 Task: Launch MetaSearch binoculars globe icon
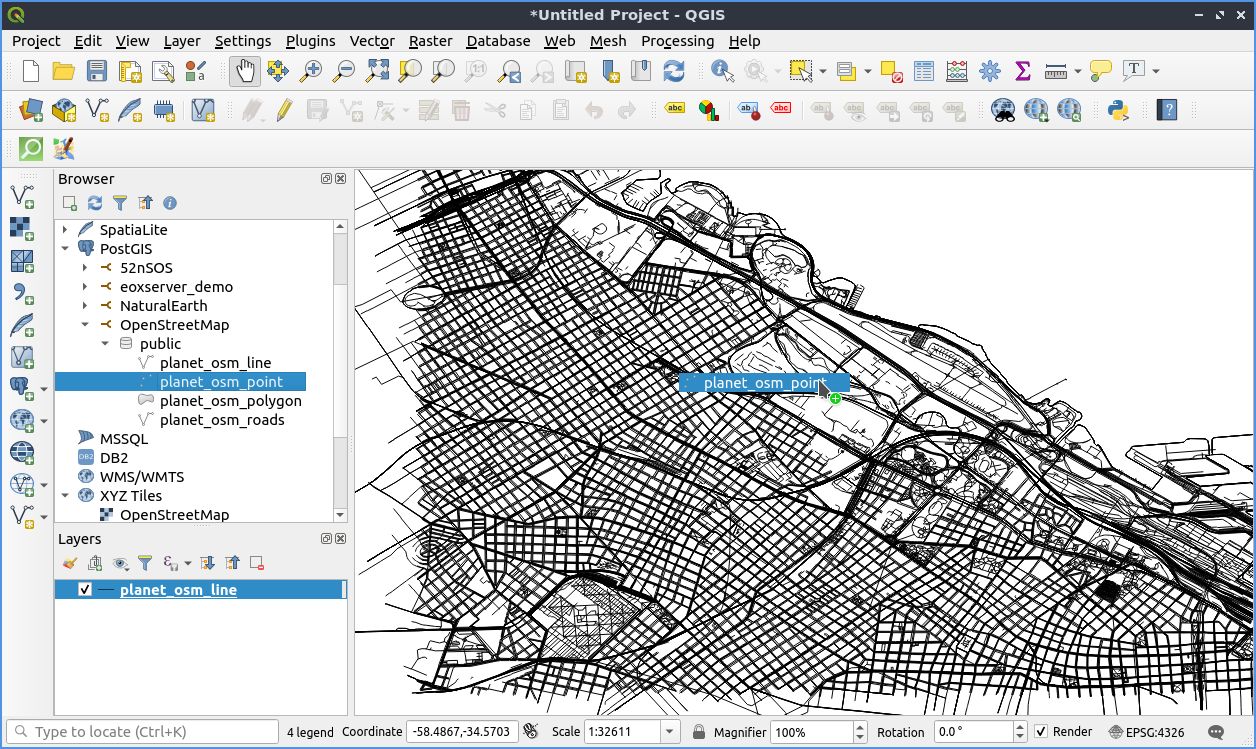(x=1003, y=109)
